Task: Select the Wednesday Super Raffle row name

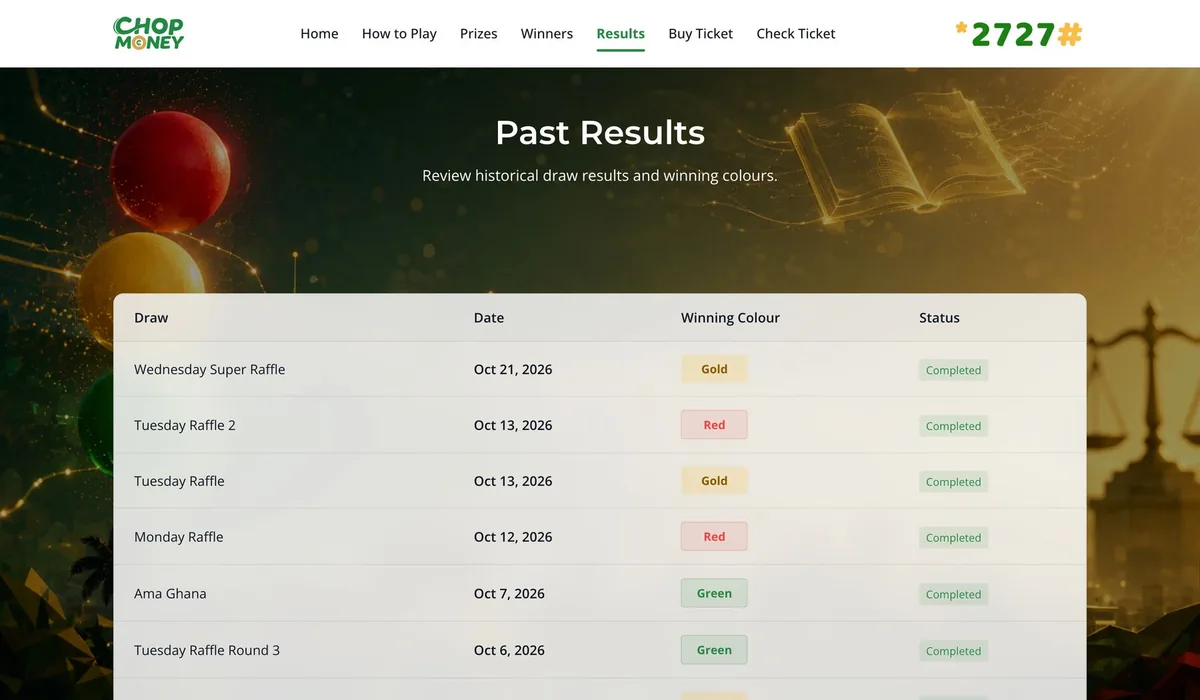Action: (x=210, y=369)
